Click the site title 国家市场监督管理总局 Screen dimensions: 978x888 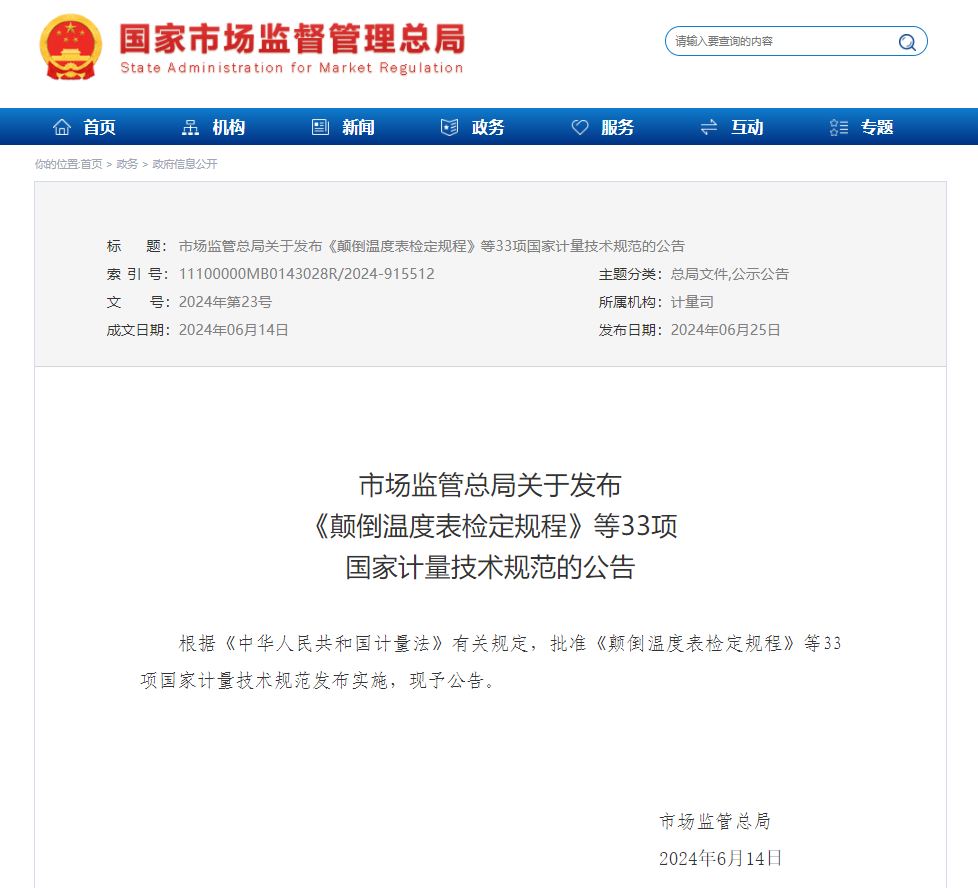293,39
